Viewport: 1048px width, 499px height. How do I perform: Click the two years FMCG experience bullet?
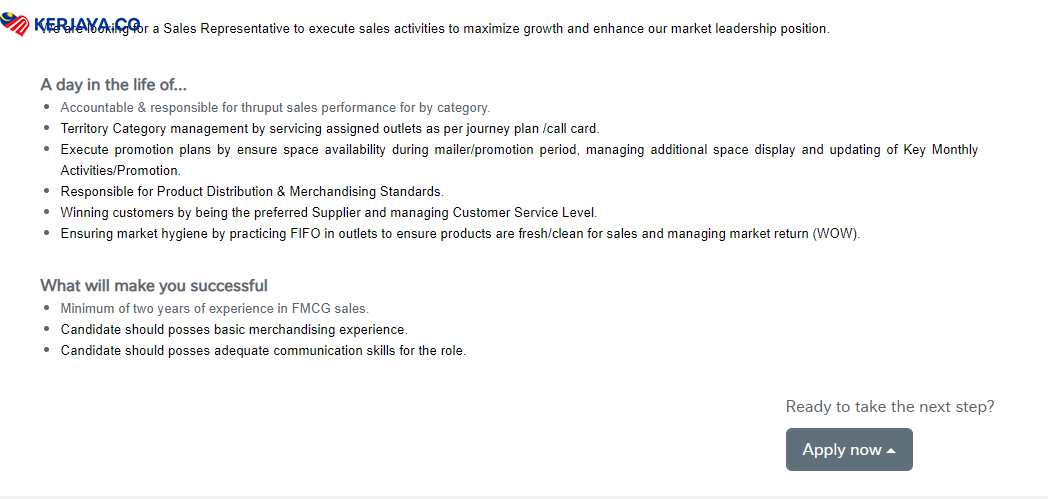[x=214, y=309]
